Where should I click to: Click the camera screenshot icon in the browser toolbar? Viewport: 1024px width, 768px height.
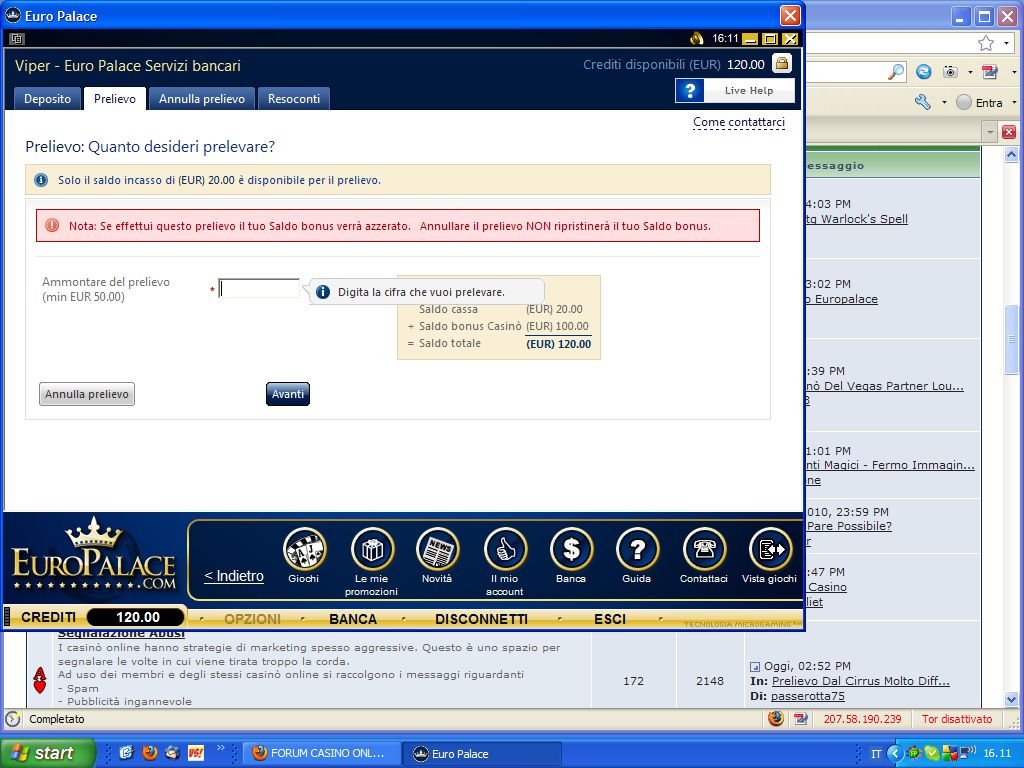(951, 72)
